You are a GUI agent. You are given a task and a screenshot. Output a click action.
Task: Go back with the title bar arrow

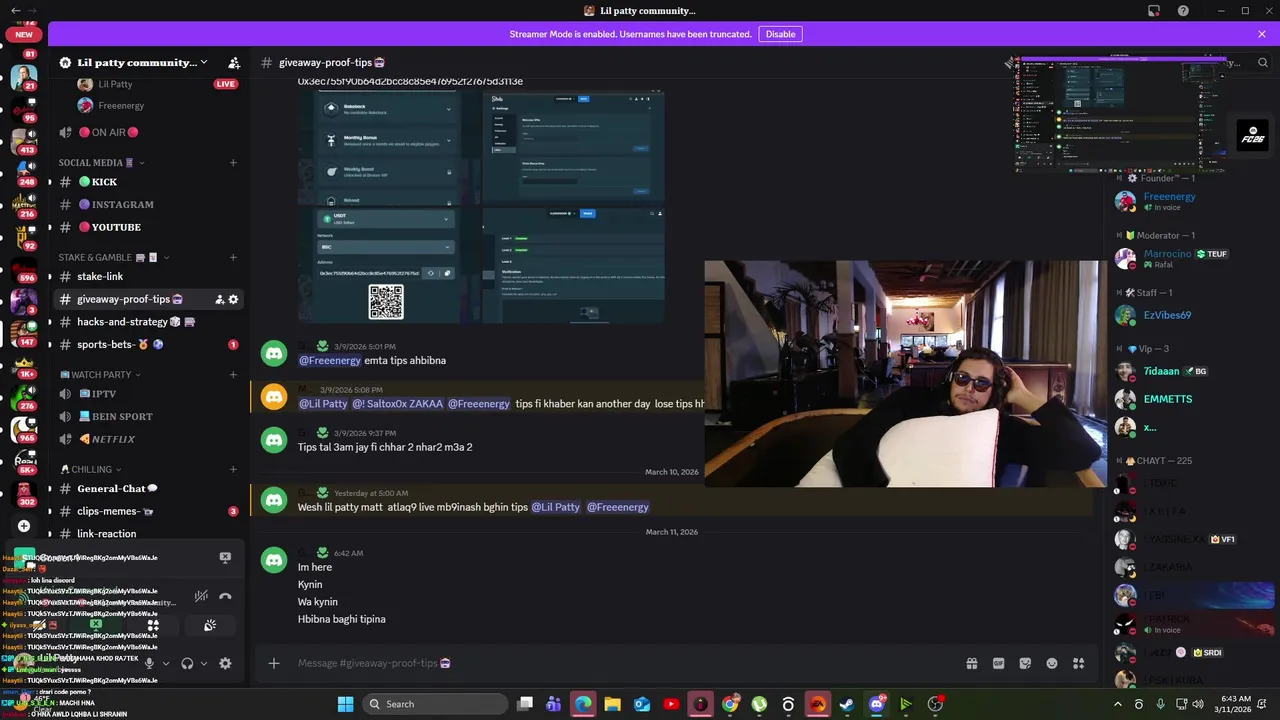click(15, 11)
